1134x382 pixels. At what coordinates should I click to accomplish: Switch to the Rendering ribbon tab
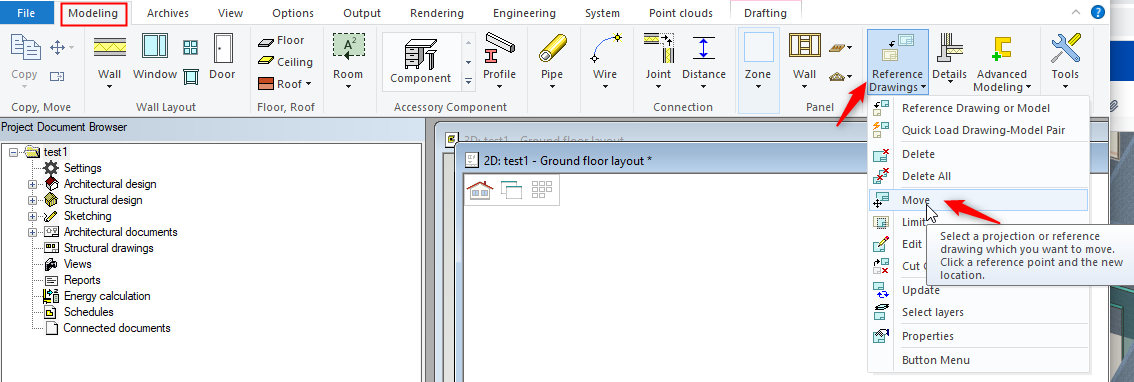[437, 13]
